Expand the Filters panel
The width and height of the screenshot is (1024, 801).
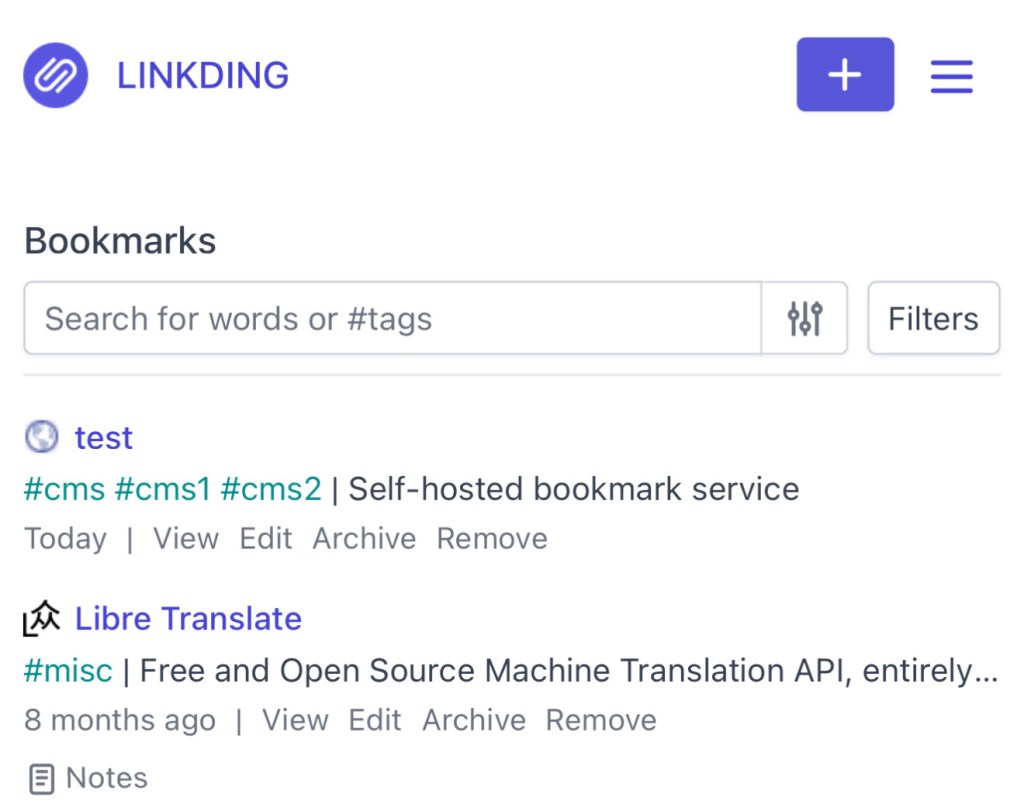click(x=933, y=319)
